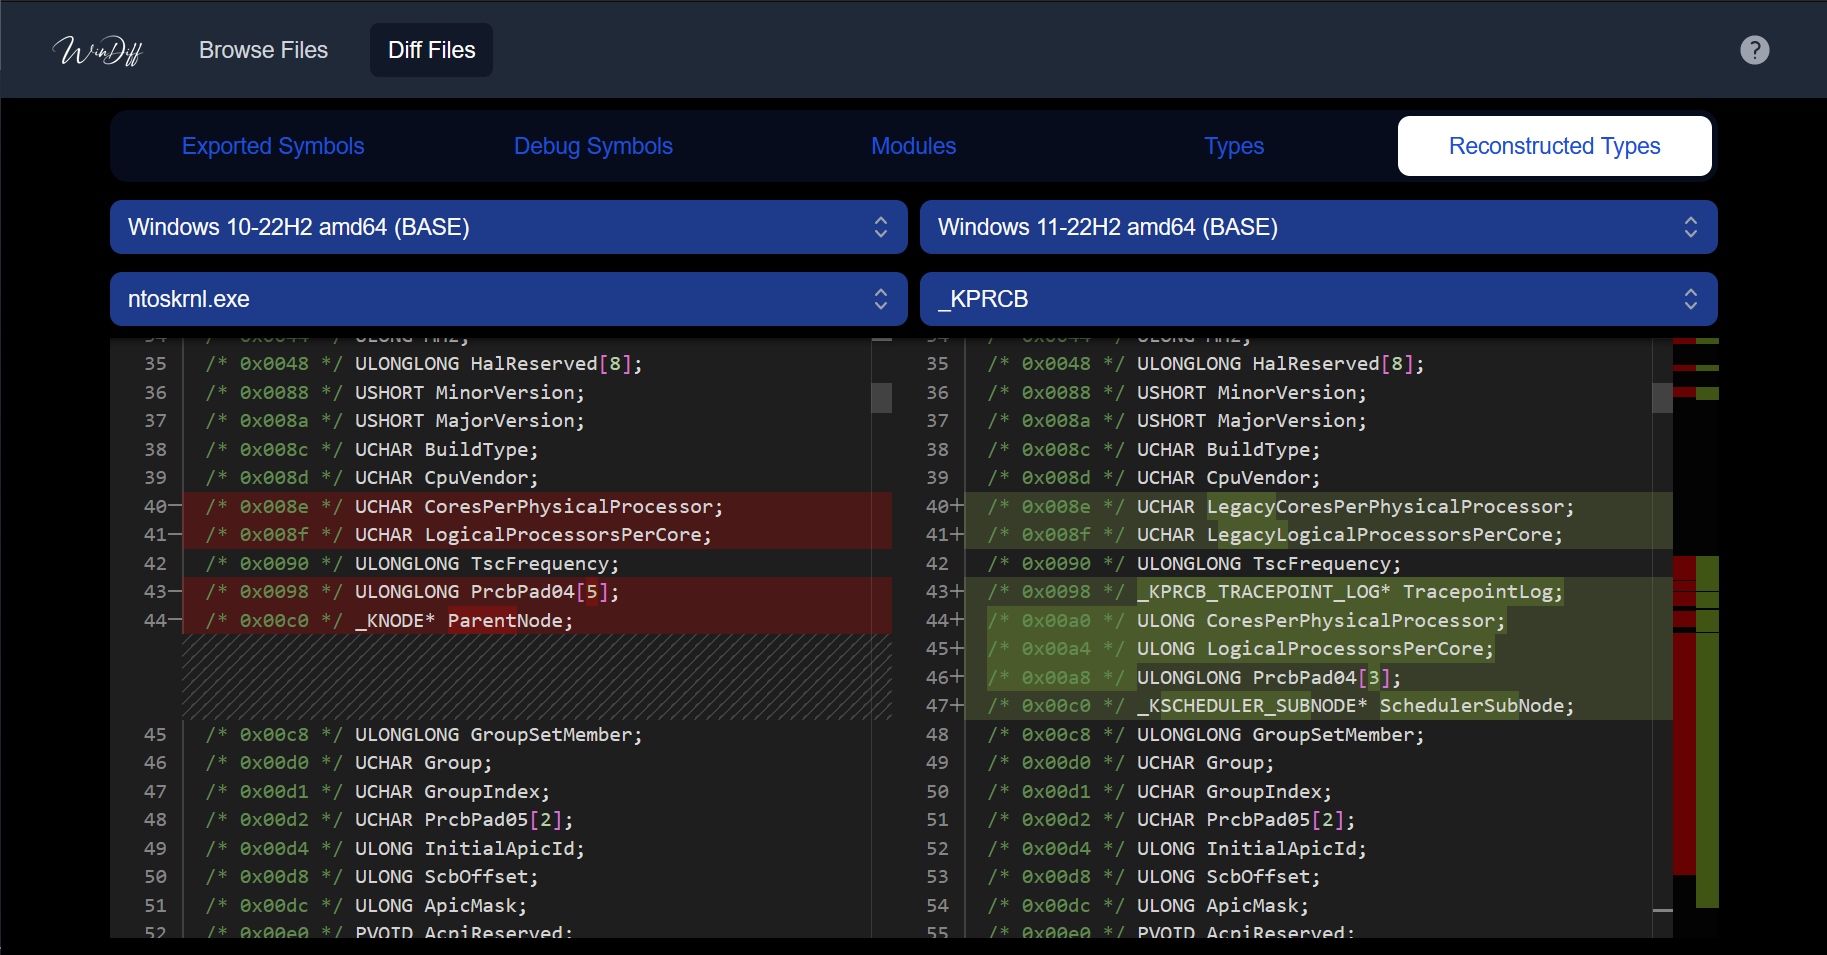The width and height of the screenshot is (1827, 955).
Task: Click the Diff Files navigation button
Action: [430, 49]
